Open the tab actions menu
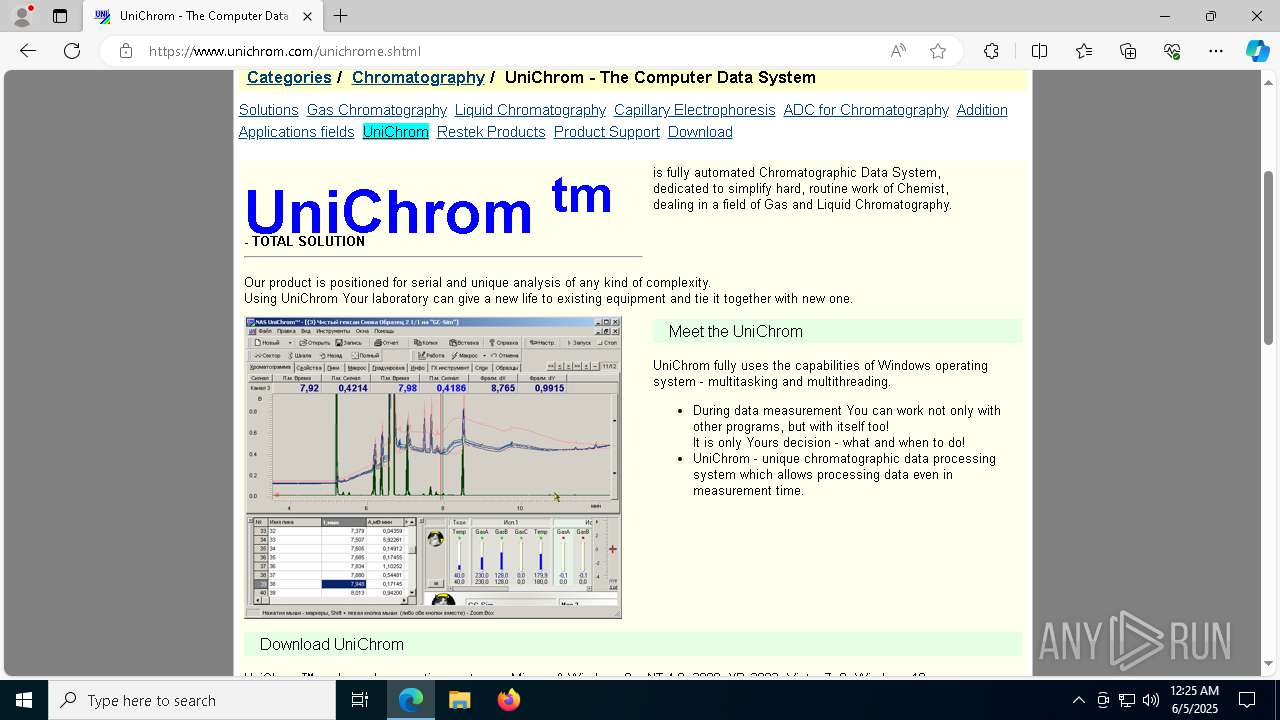Viewport: 1280px width, 720px height. tap(60, 16)
